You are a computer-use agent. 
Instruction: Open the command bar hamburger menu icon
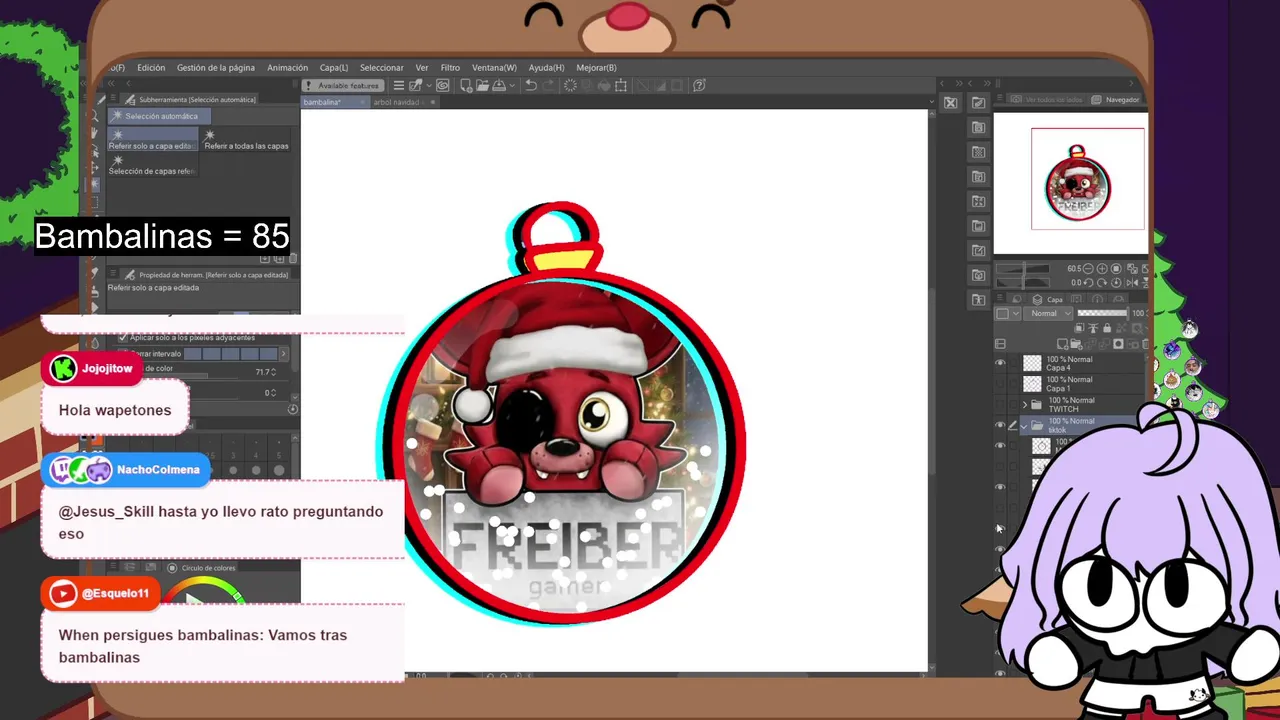pos(398,85)
